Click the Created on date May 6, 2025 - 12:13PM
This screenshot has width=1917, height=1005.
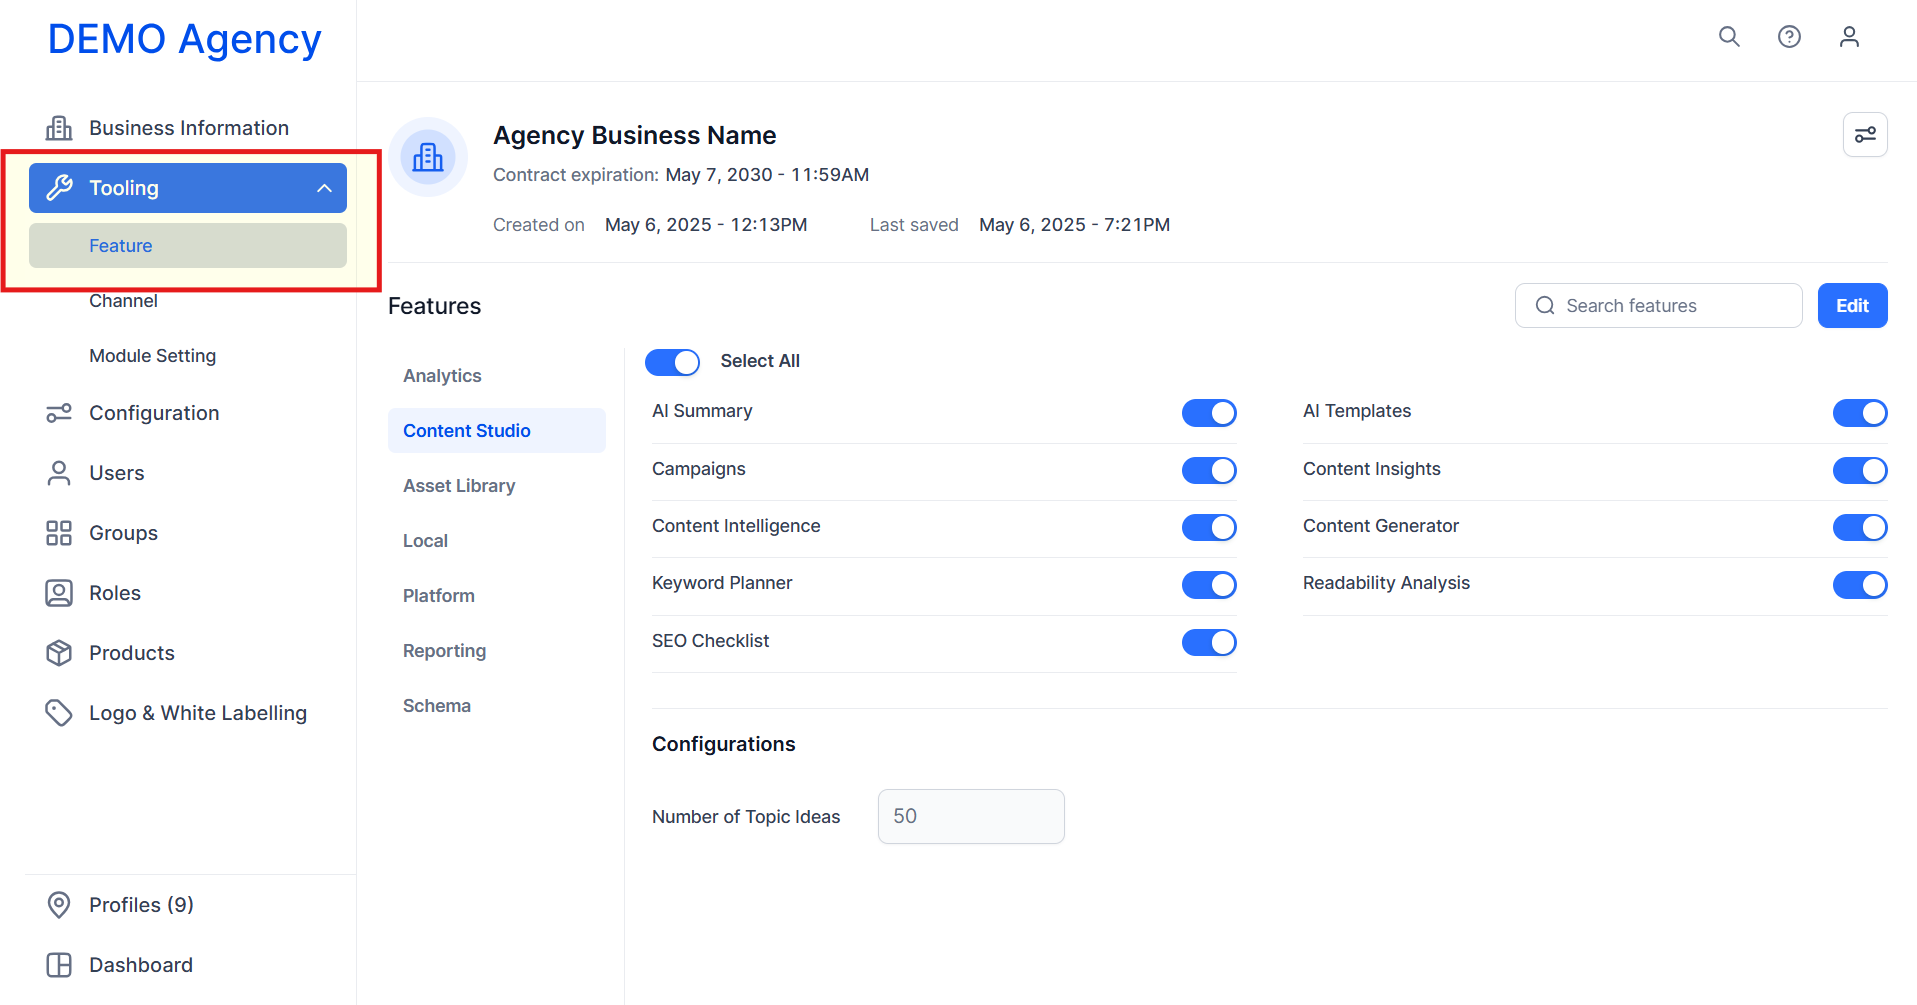tap(706, 225)
